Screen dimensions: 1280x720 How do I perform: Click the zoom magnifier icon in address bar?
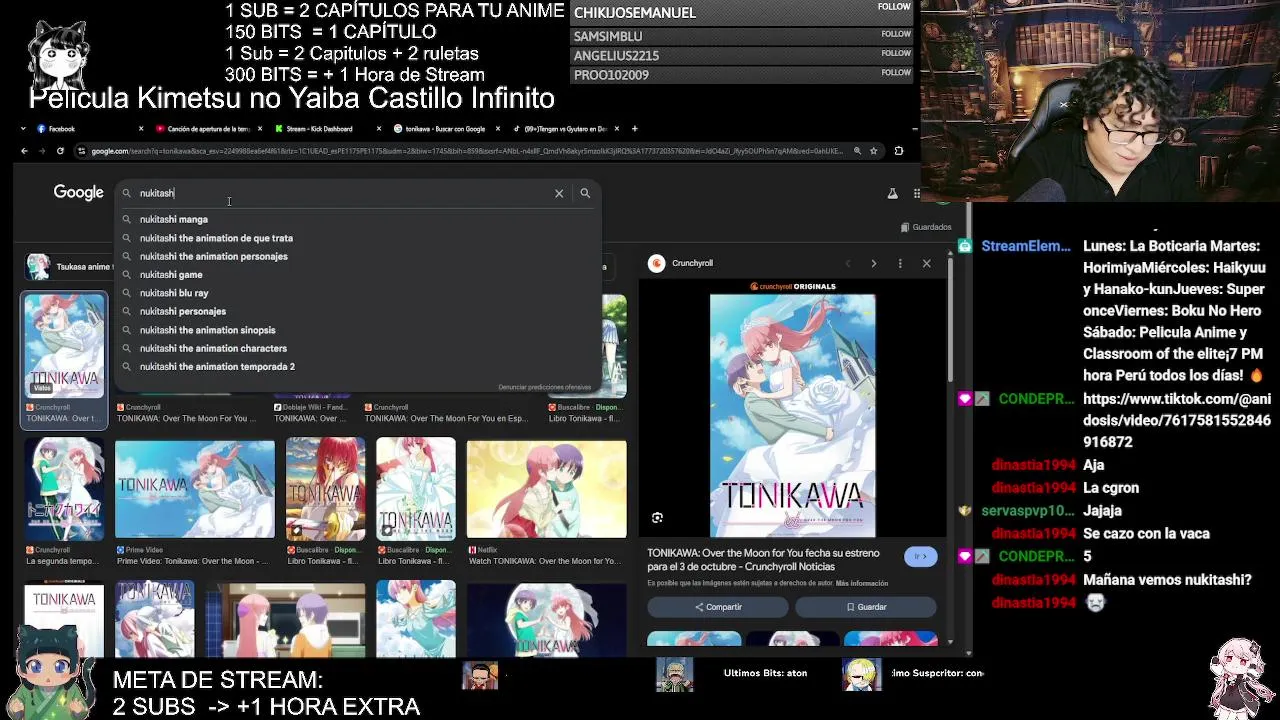857,151
